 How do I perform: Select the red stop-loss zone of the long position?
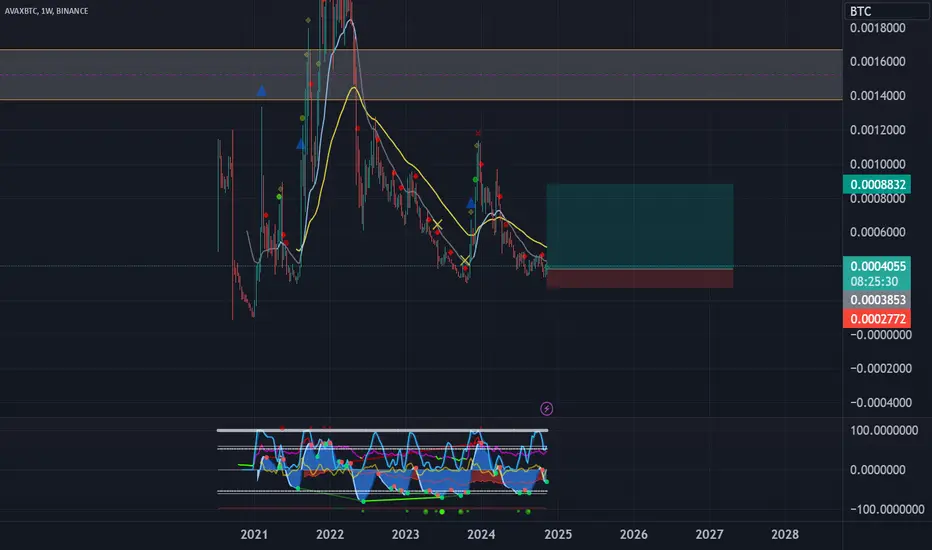tap(640, 279)
